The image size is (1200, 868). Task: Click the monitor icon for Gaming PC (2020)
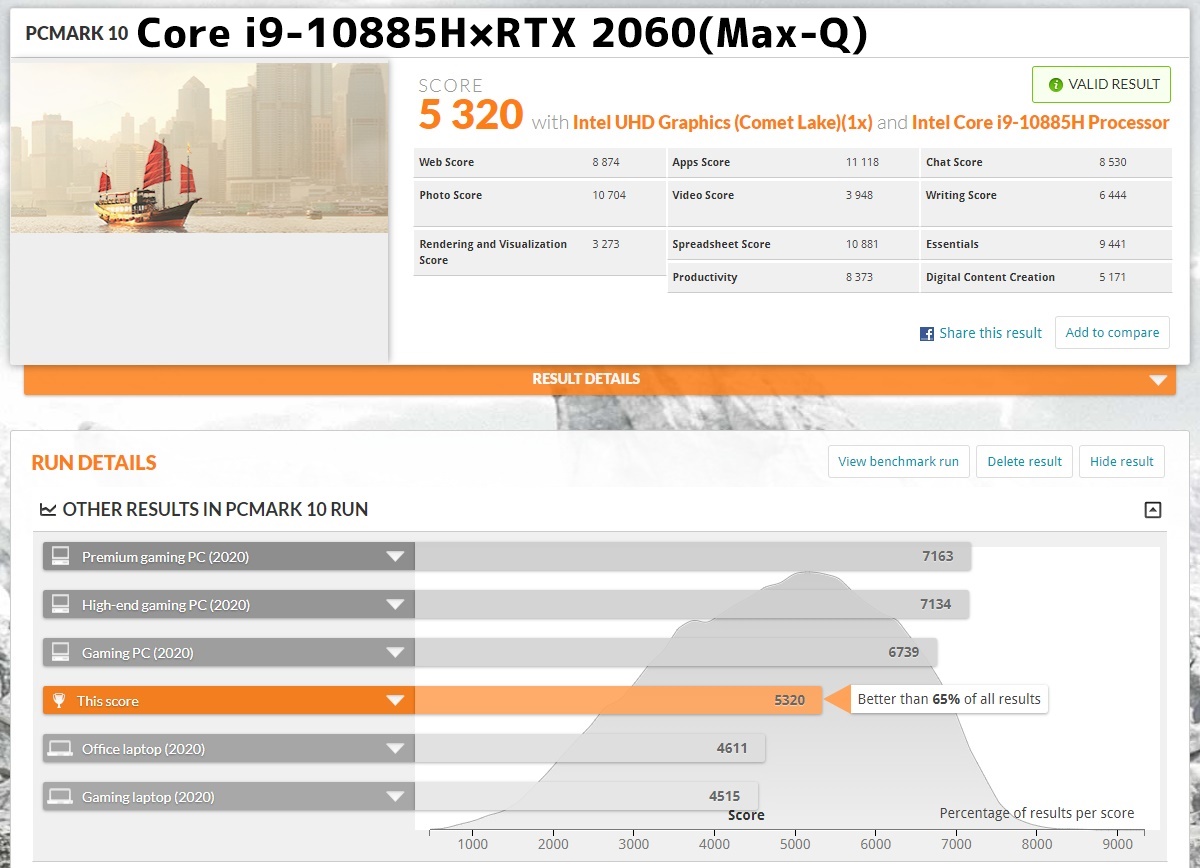[x=61, y=653]
